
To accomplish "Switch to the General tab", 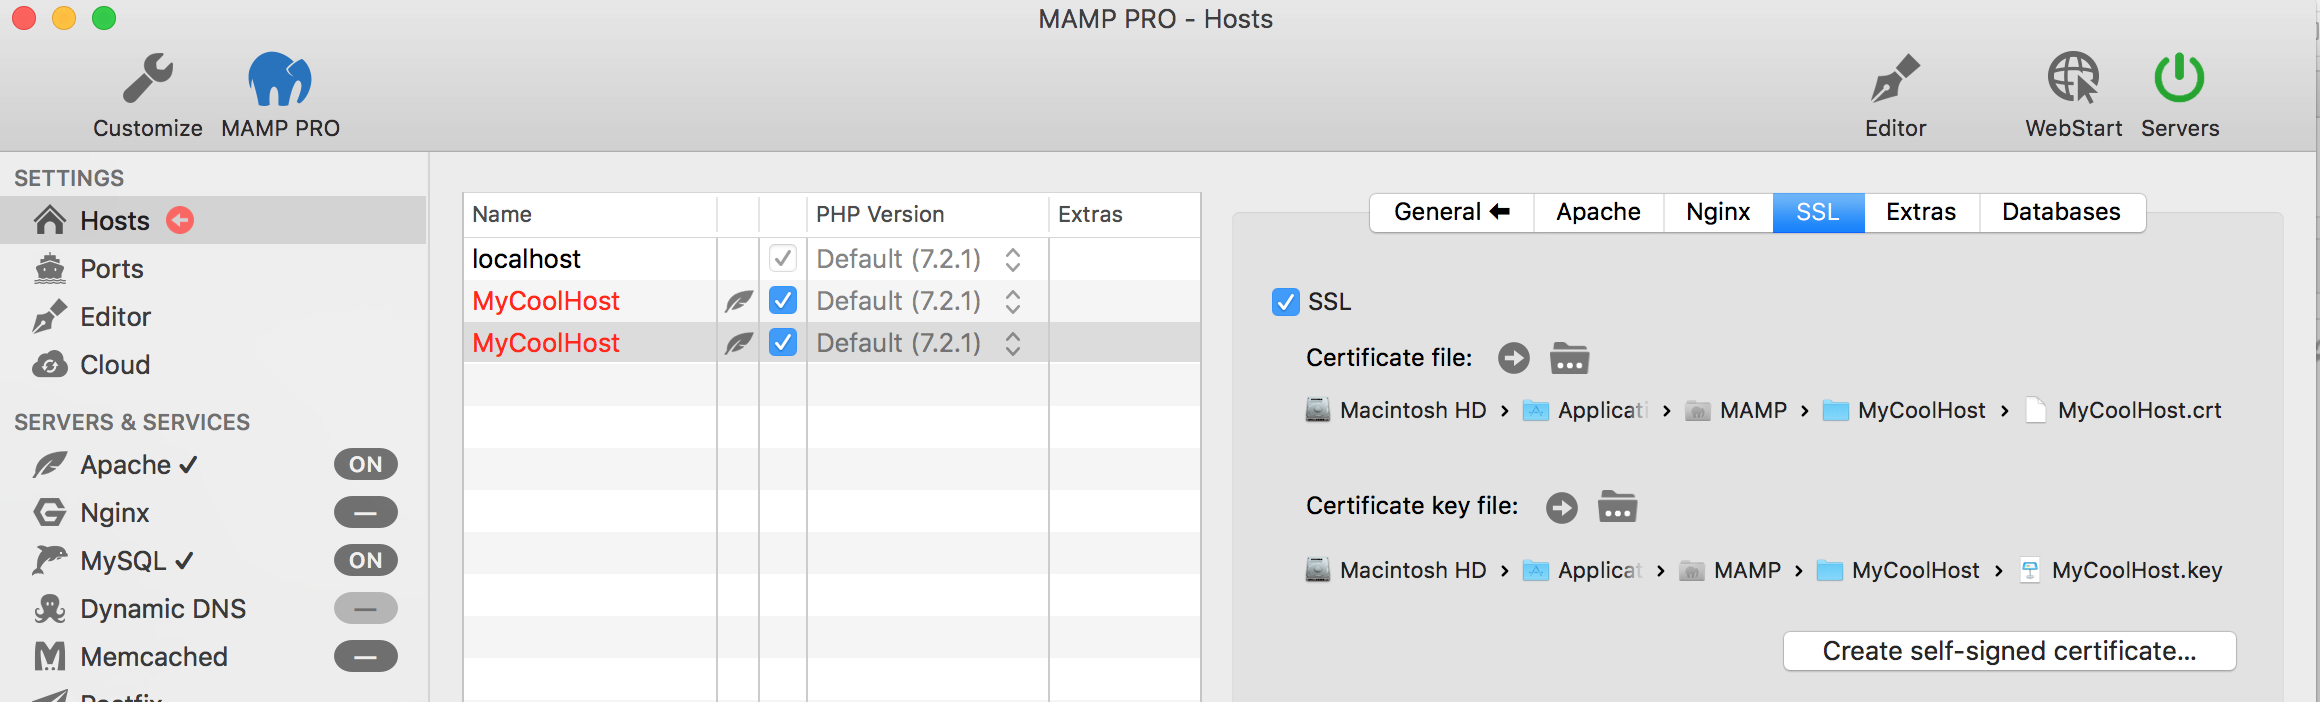I will coord(1452,212).
